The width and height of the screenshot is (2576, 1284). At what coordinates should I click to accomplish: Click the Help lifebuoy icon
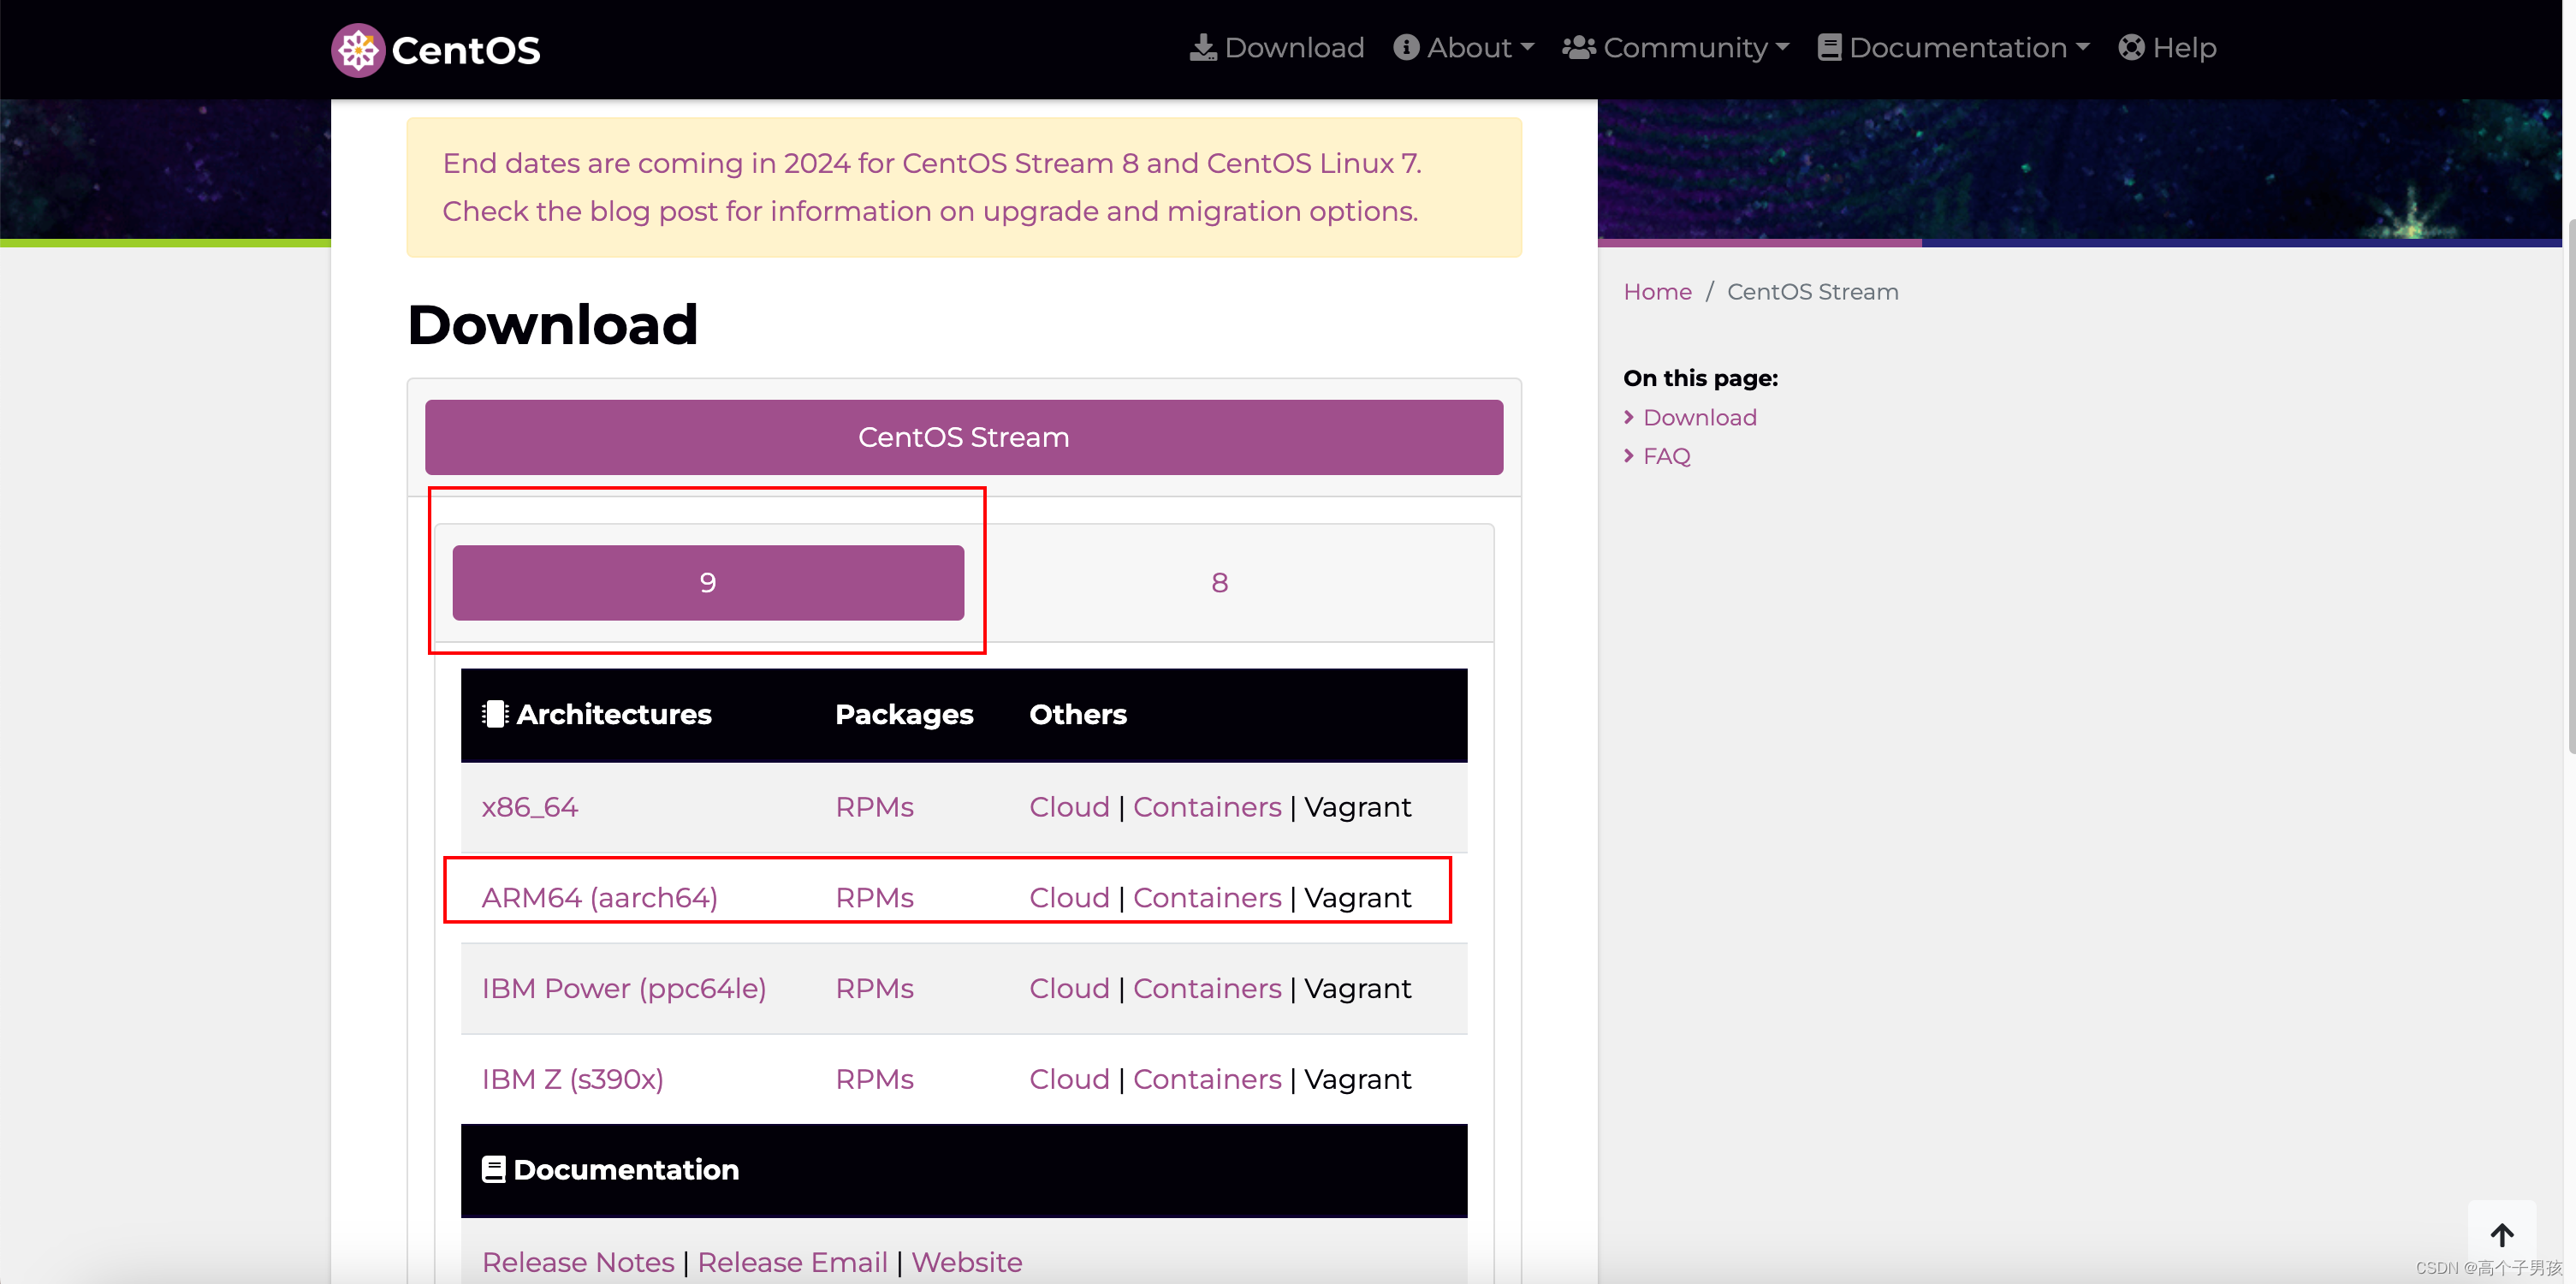pos(2131,48)
